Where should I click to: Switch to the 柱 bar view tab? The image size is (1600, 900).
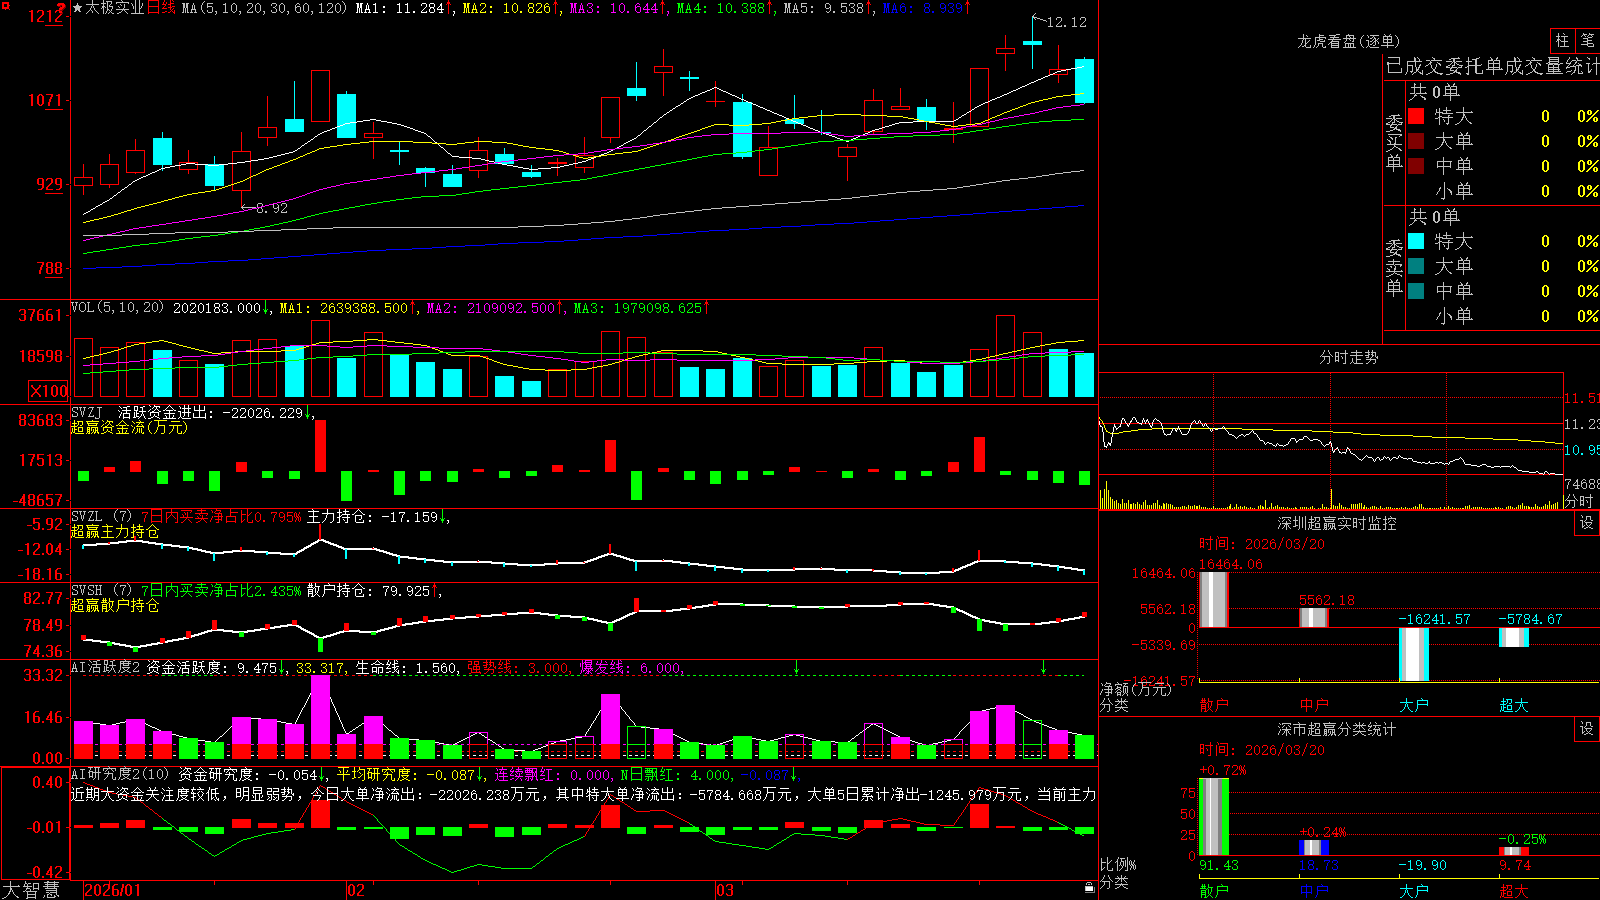(1562, 40)
